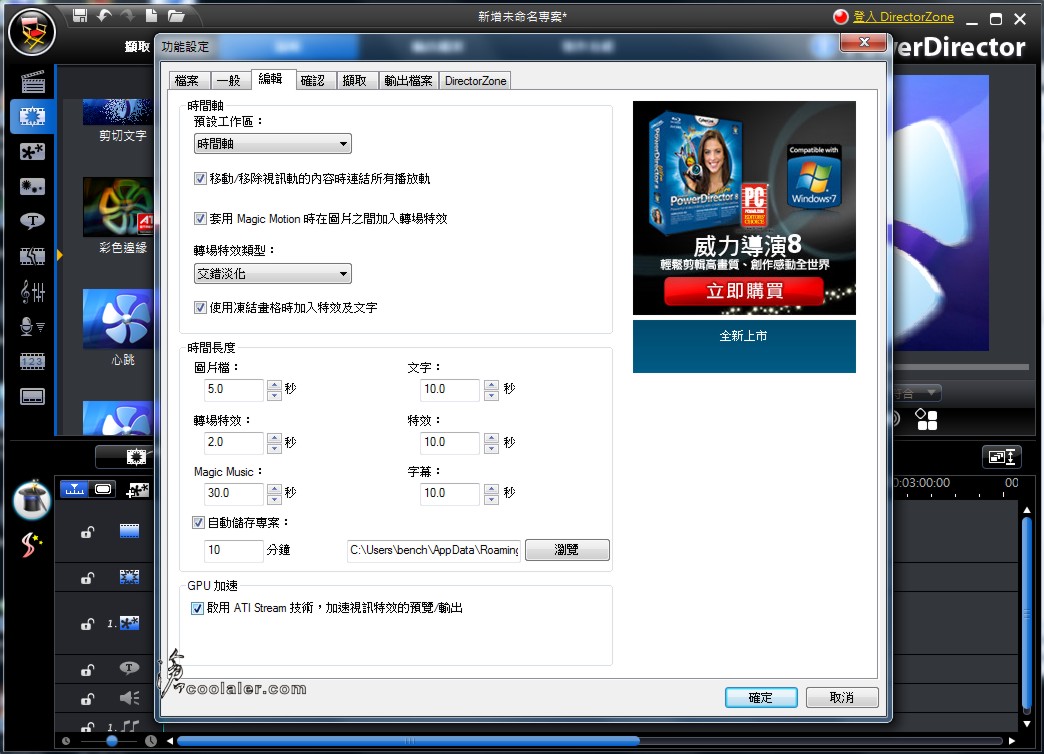The width and height of the screenshot is (1044, 754).
Task: Switch to storyboard view button
Action: [x=103, y=490]
